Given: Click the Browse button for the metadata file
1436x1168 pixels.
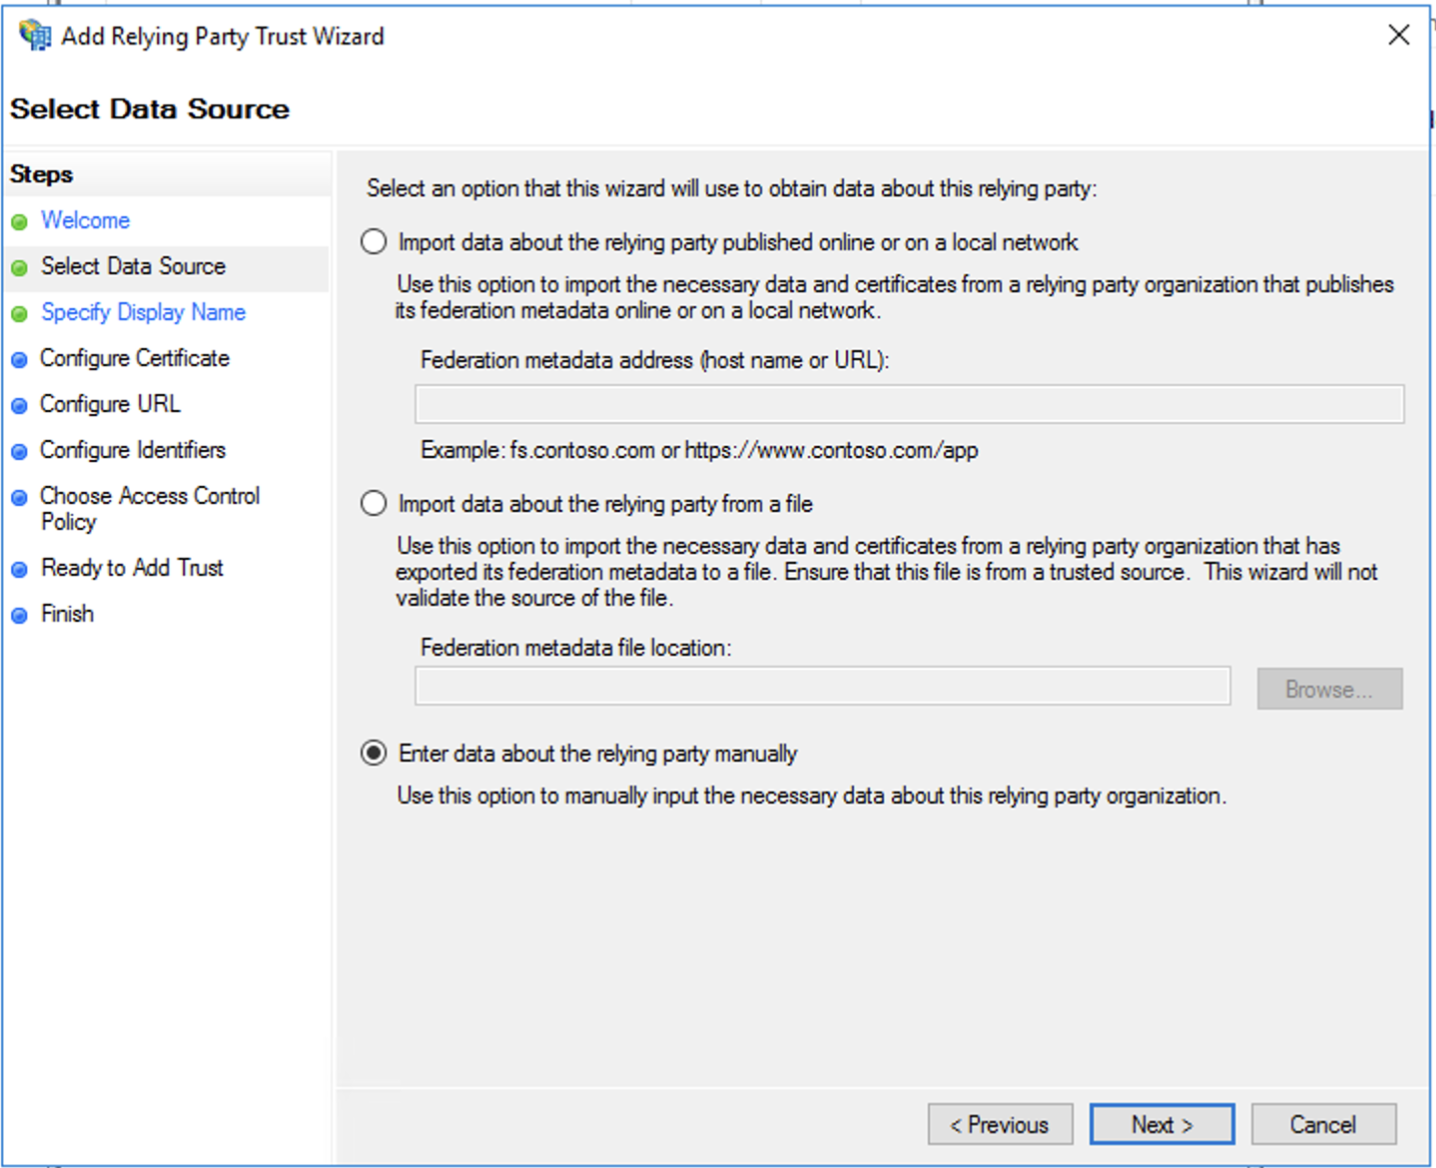Looking at the screenshot, I should click(1329, 688).
